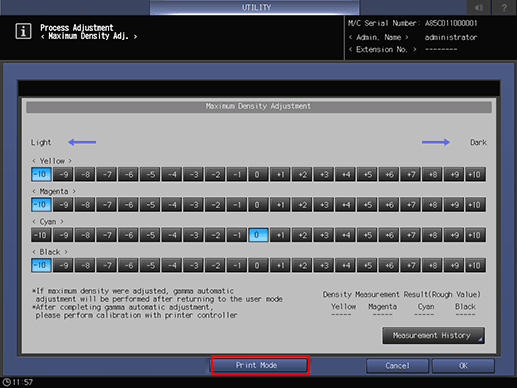Set Magenta density to 0
The image size is (517, 388).
[x=258, y=205]
